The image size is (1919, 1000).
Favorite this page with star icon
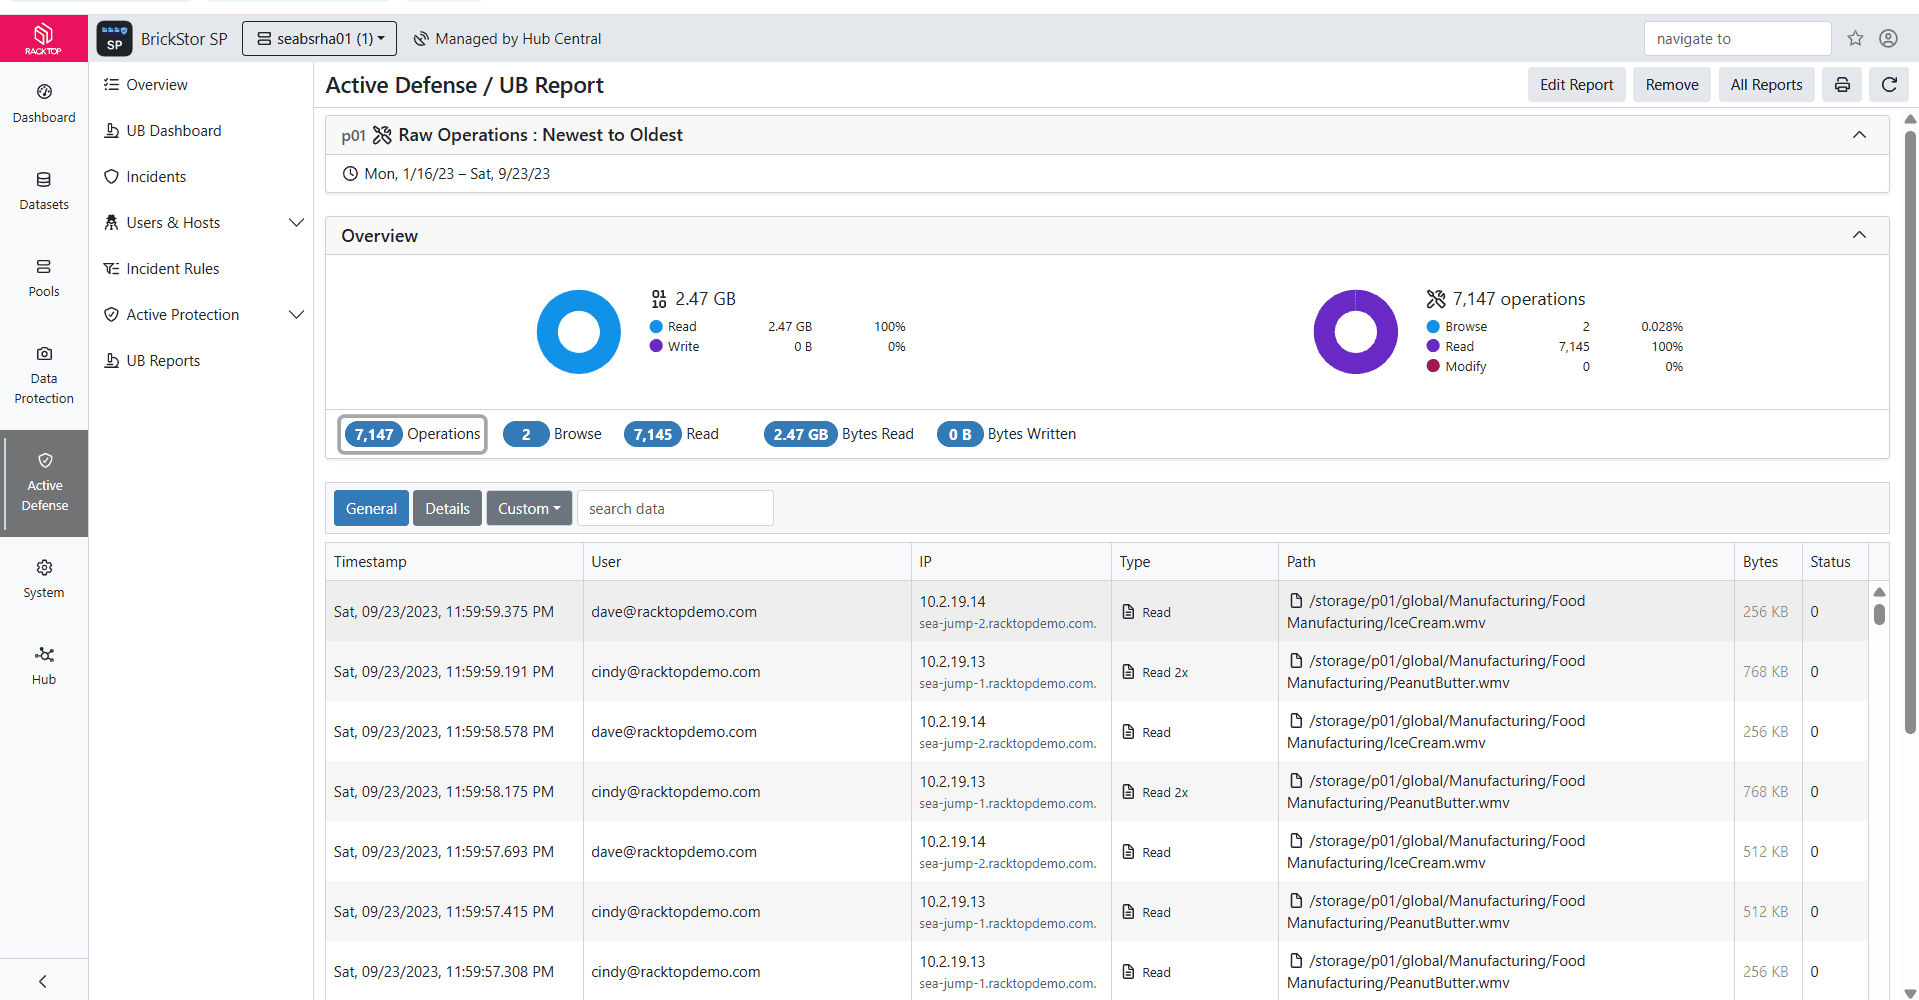tap(1855, 38)
